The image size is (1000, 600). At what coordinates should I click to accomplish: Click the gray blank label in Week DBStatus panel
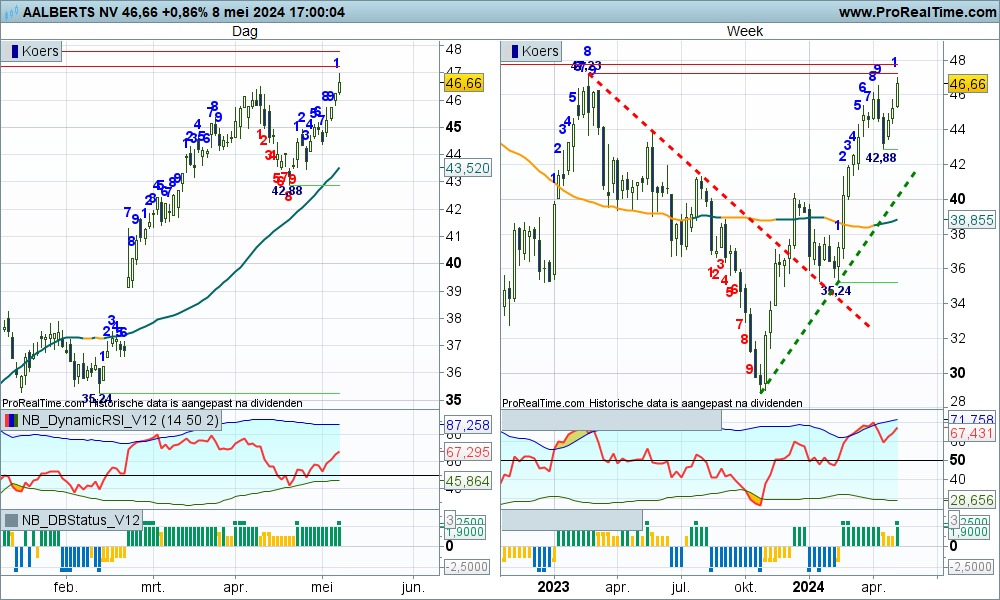pos(572,520)
